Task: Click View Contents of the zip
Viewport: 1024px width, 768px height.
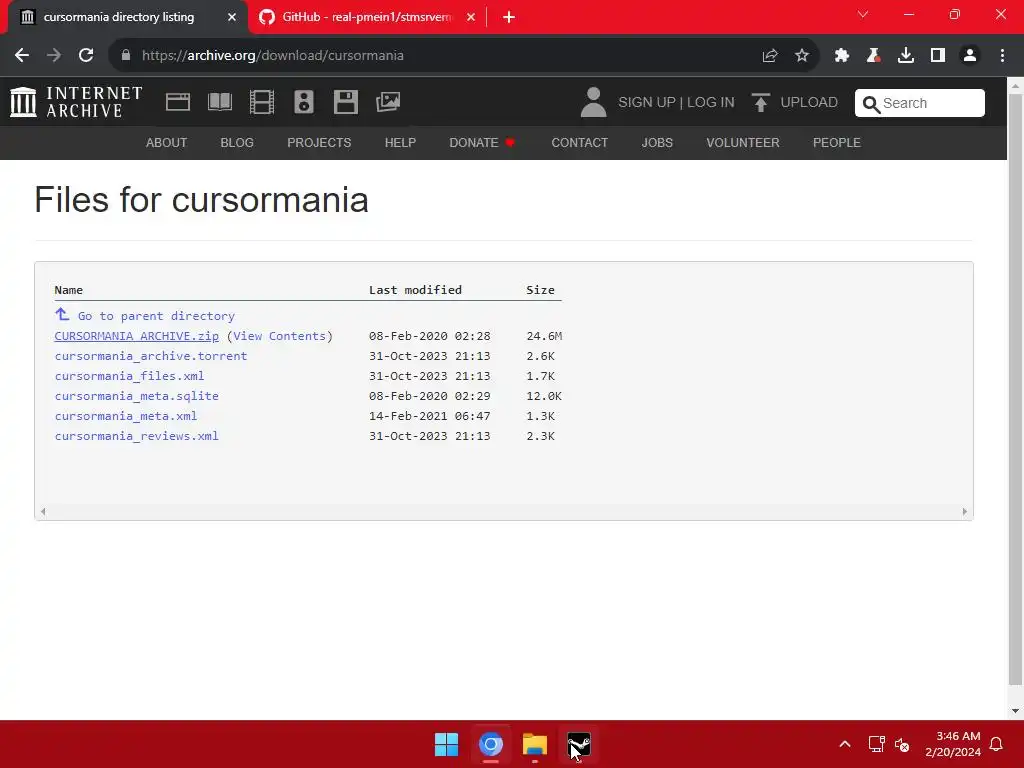Action: pyautogui.click(x=280, y=336)
